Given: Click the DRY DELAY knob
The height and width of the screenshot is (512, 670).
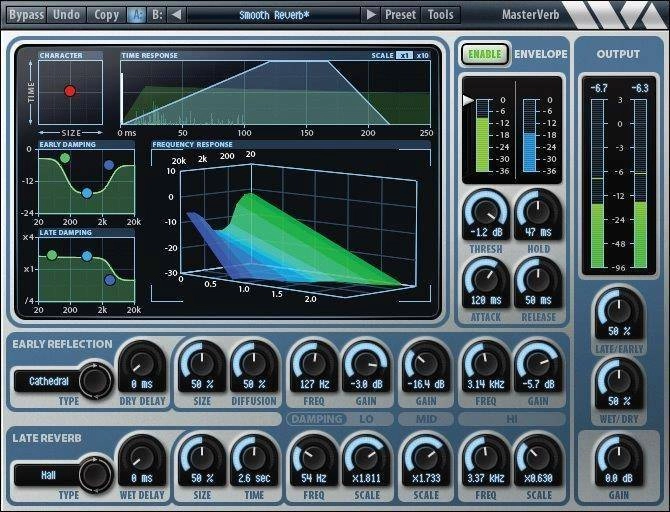Looking at the screenshot, I should coord(142,366).
